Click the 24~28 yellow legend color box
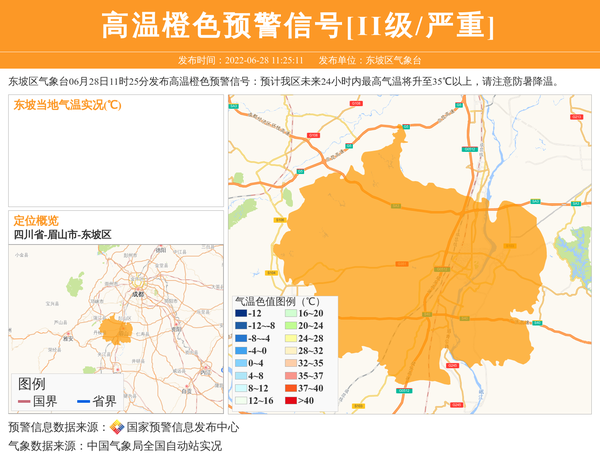This screenshot has height=471, width=600. [x=291, y=339]
